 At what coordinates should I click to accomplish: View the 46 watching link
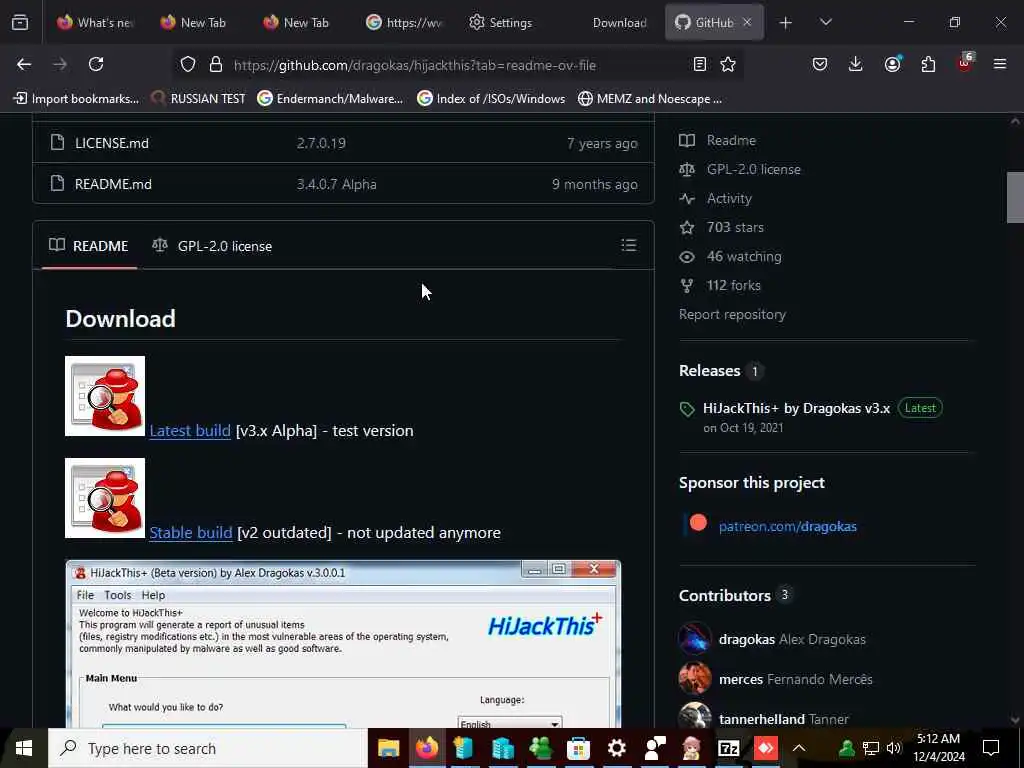point(744,256)
